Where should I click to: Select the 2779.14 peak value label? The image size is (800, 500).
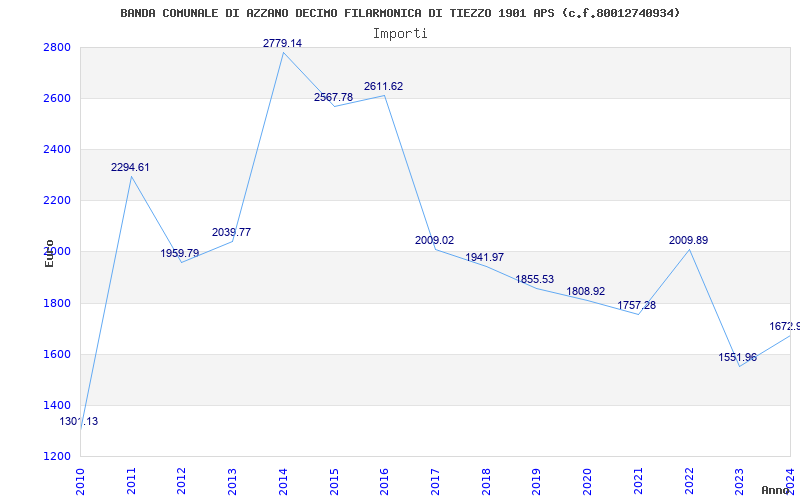pos(282,43)
